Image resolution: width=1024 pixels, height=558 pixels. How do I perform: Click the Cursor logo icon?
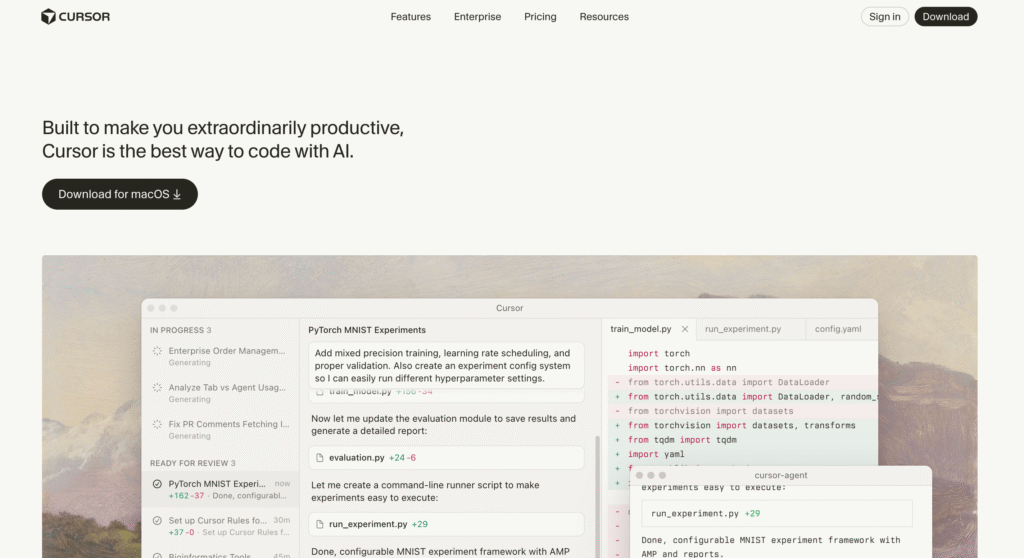point(49,17)
